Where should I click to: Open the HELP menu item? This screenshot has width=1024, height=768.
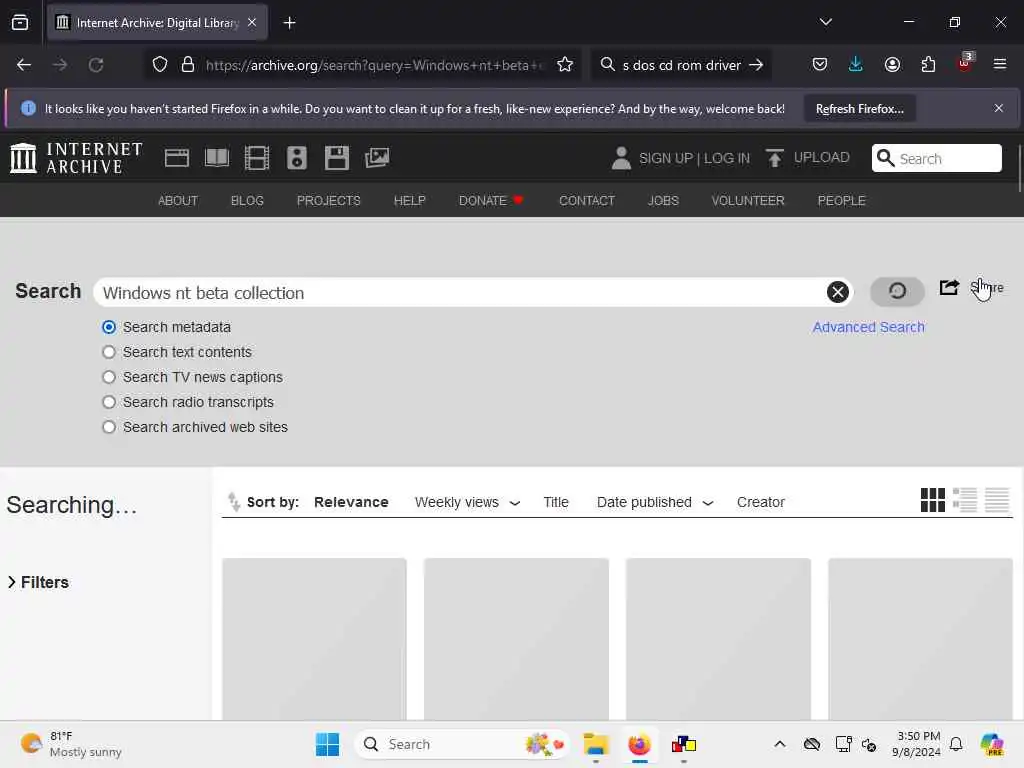coord(409,200)
